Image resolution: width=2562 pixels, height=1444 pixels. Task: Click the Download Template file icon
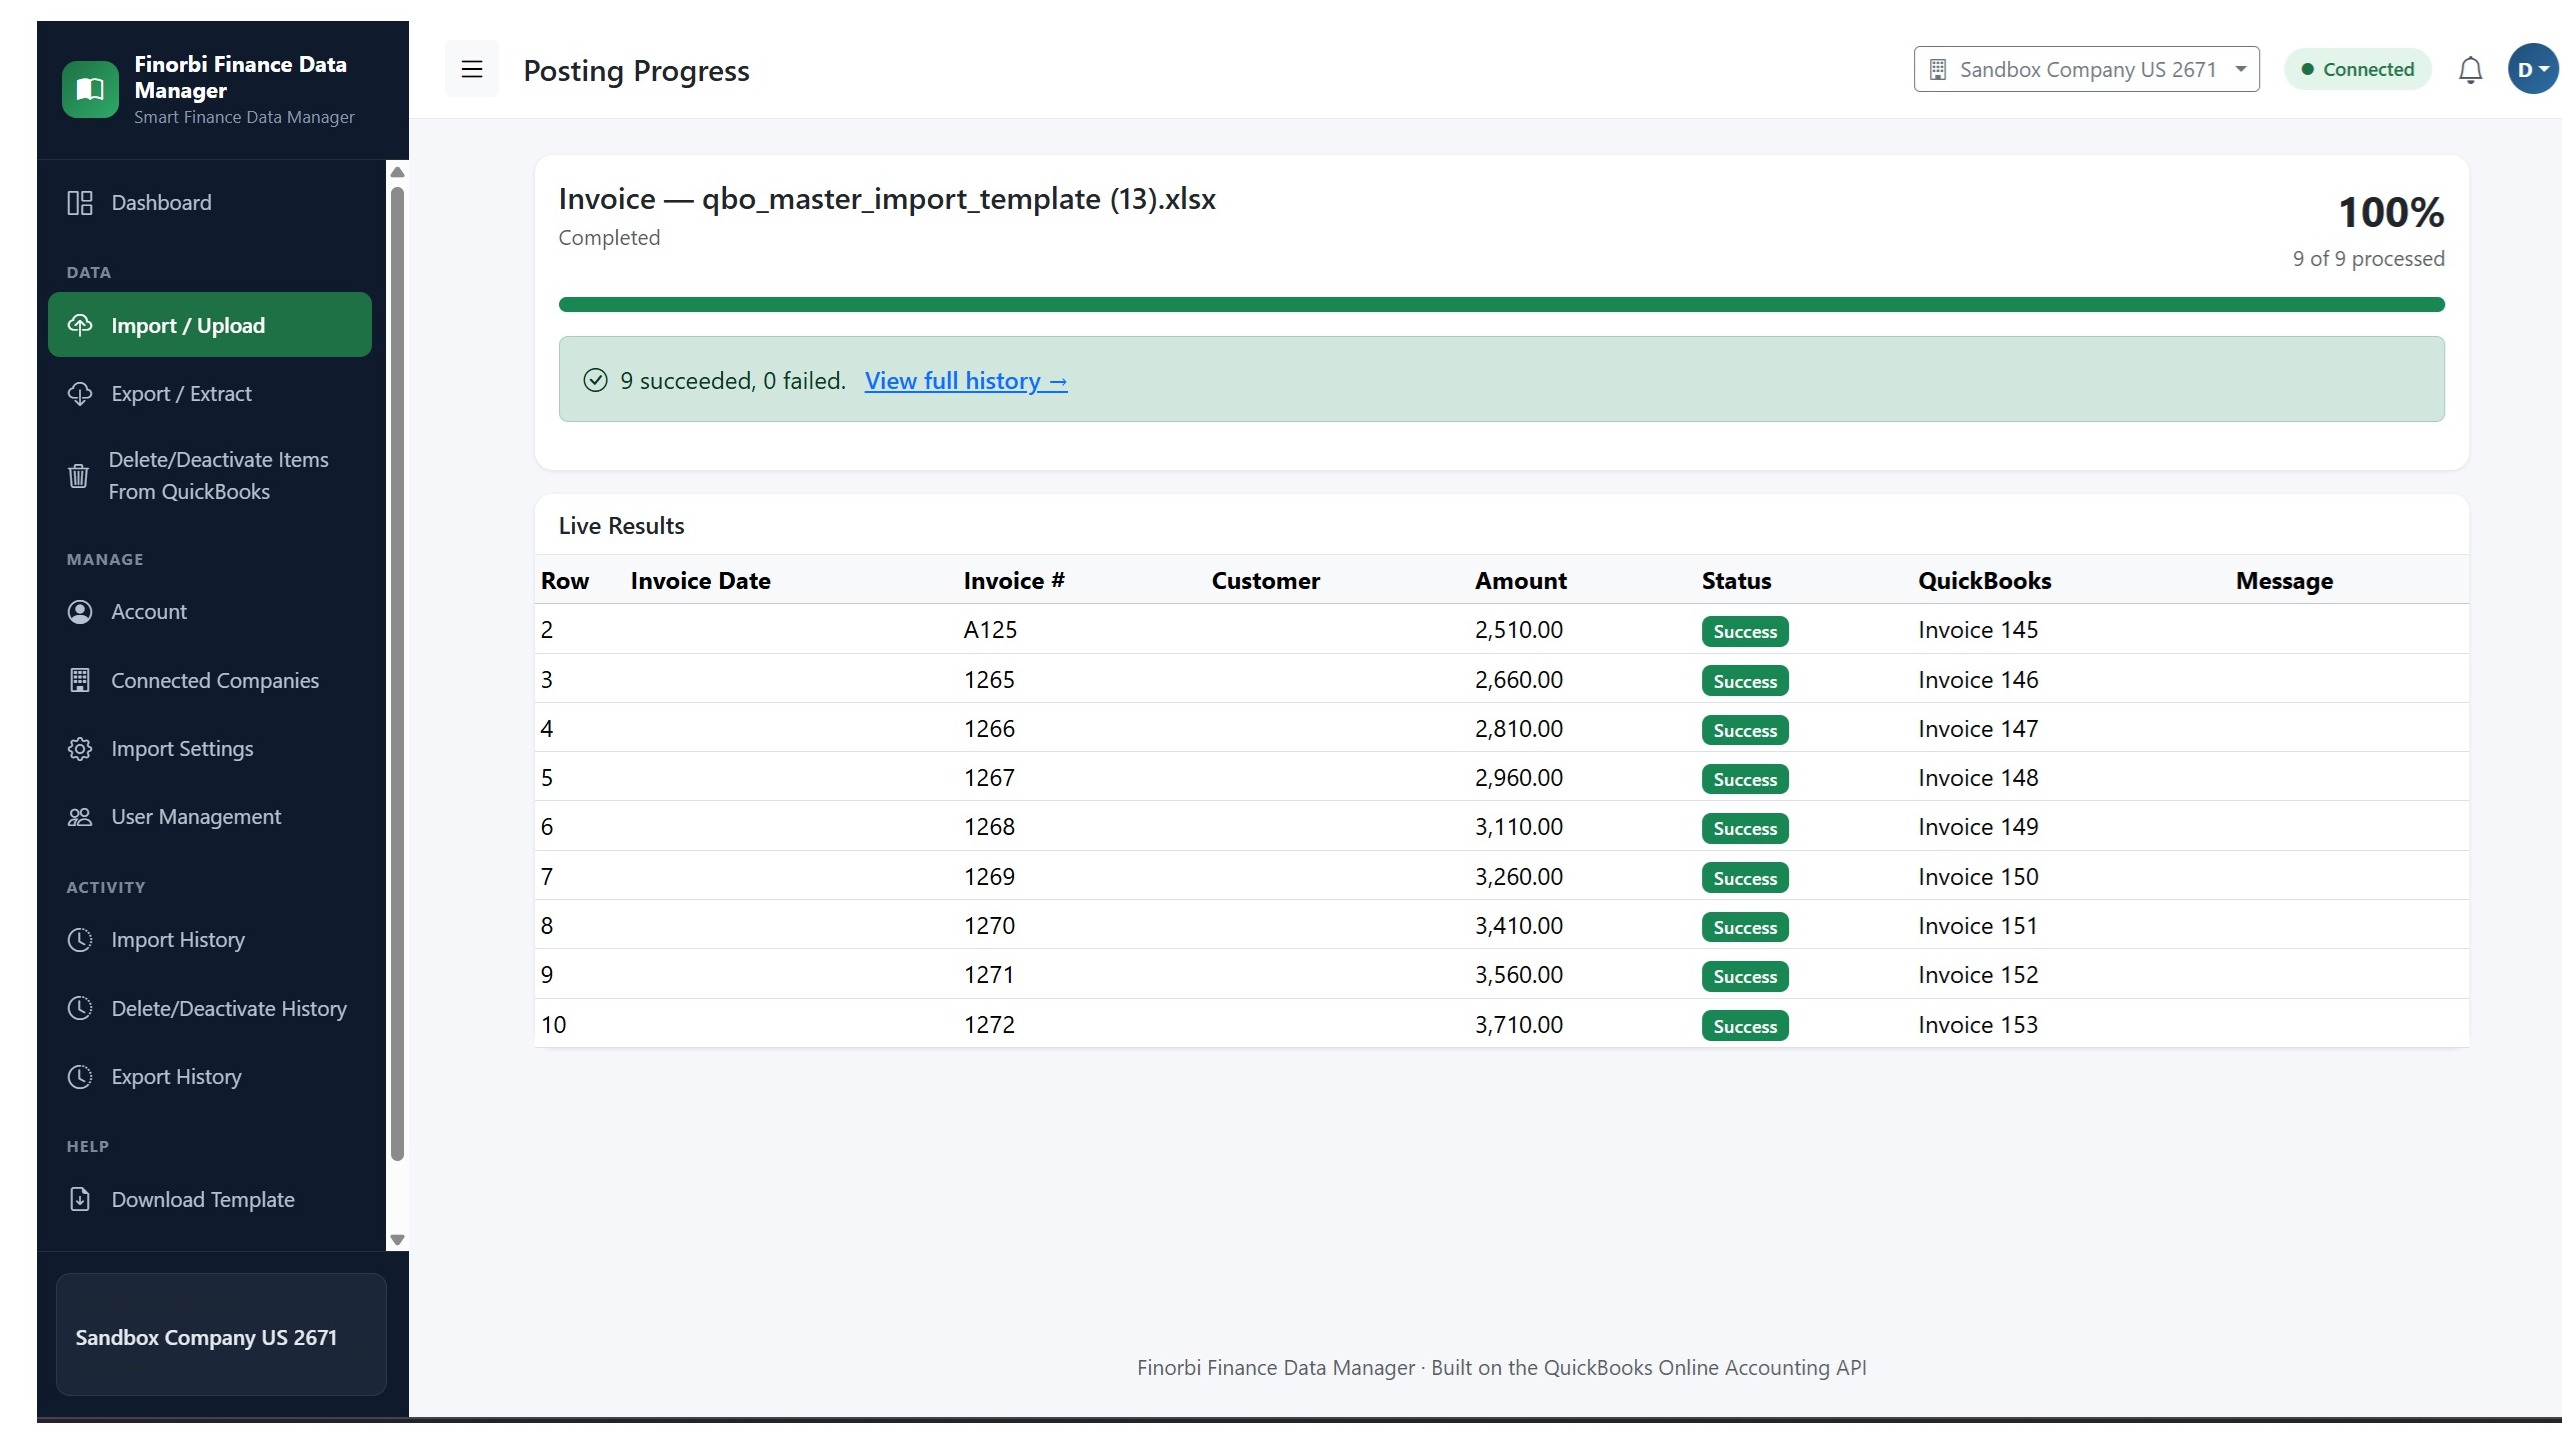click(80, 1199)
